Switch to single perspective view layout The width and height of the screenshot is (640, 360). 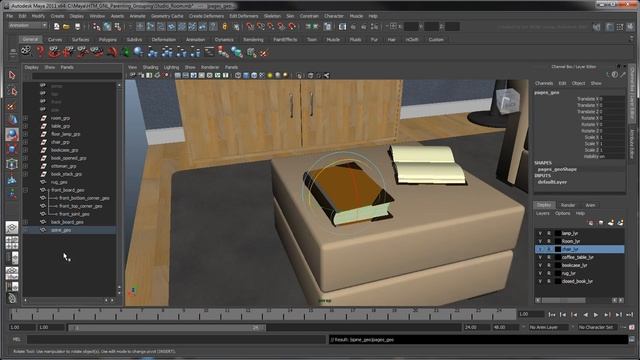tap(12, 227)
